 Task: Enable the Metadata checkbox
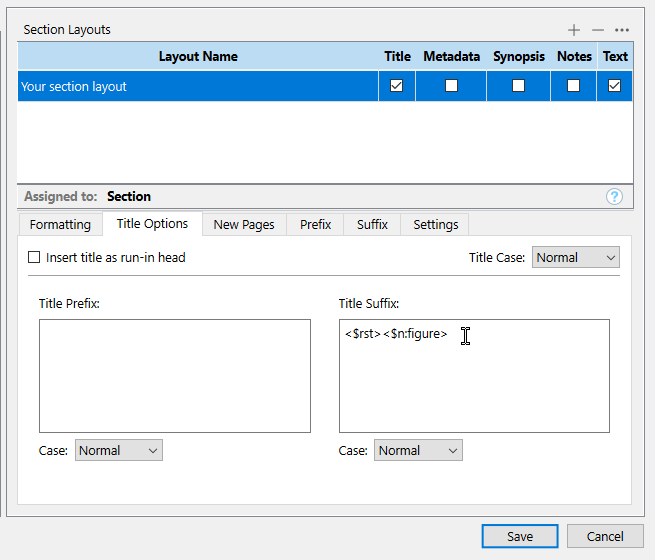(x=451, y=86)
